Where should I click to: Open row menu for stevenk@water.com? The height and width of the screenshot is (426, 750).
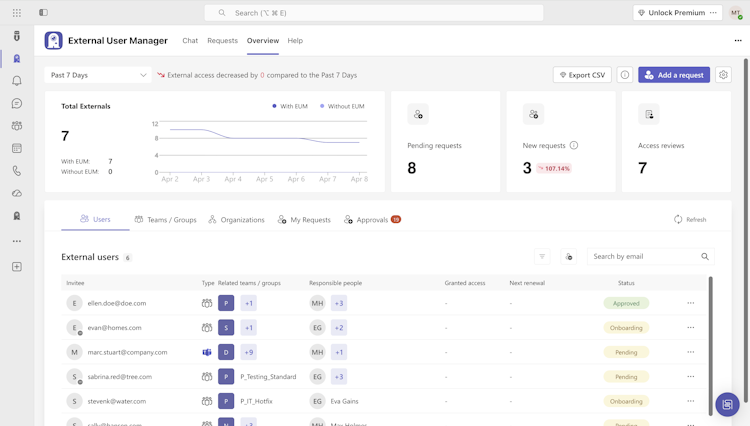coord(691,401)
